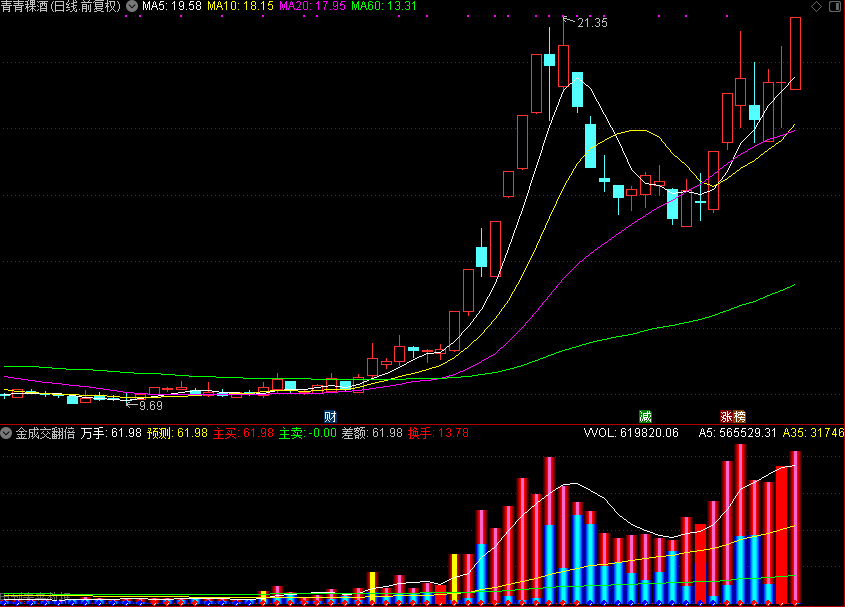Select the MA10 moving average label
845x607 pixels.
click(x=240, y=6)
